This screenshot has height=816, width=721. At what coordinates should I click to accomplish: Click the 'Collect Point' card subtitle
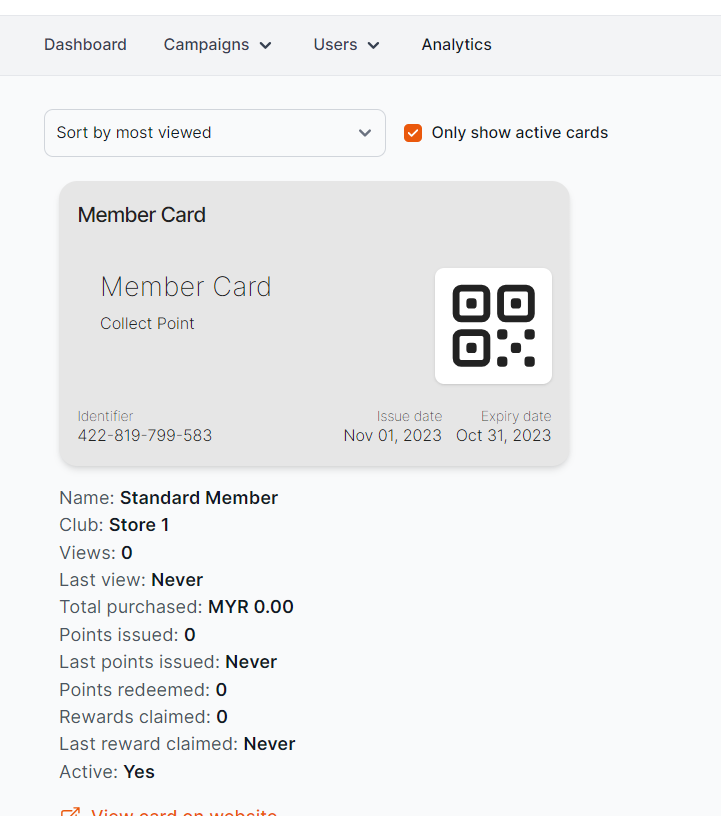[147, 323]
